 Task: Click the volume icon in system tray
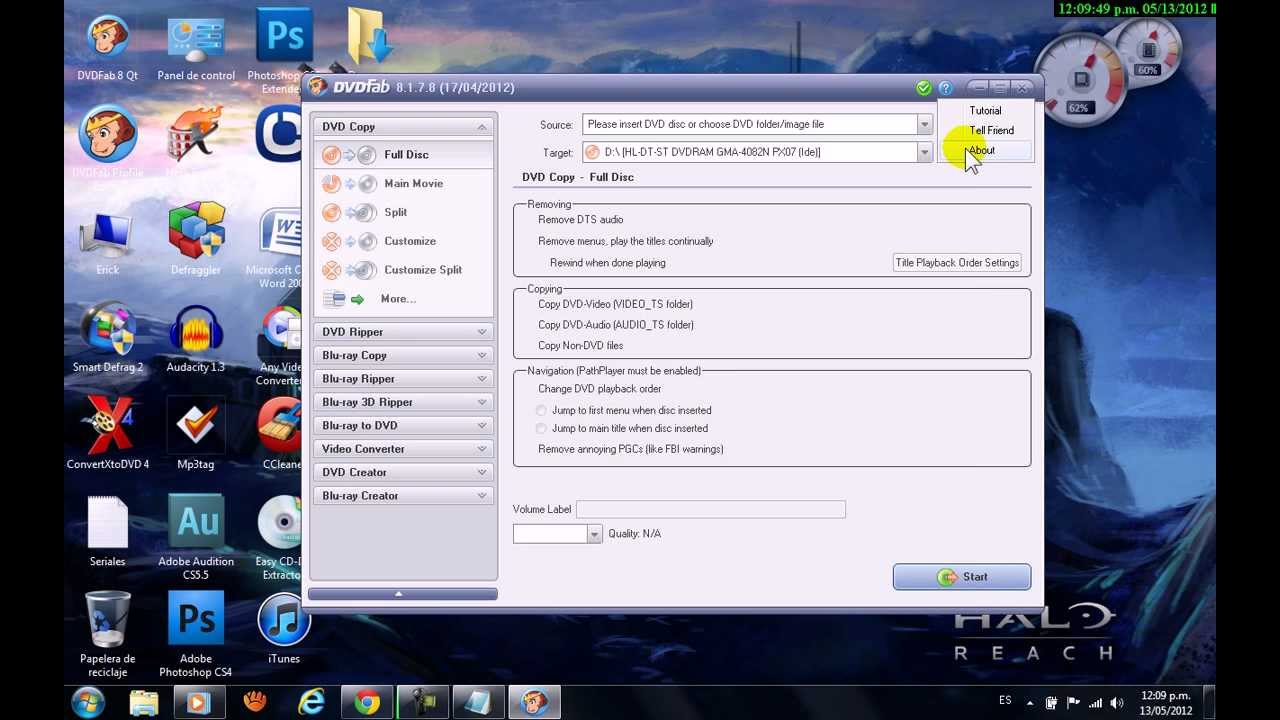[1117, 703]
